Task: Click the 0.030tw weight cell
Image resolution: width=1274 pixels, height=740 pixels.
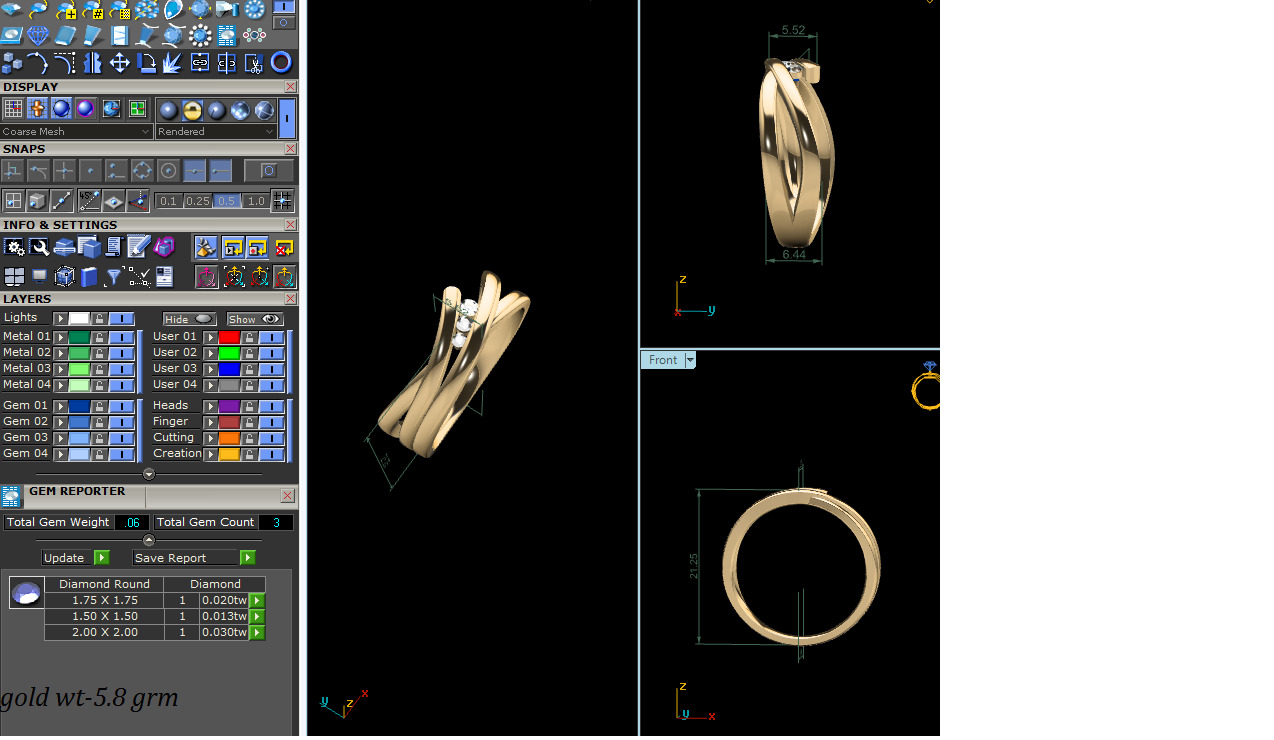Action: (224, 633)
